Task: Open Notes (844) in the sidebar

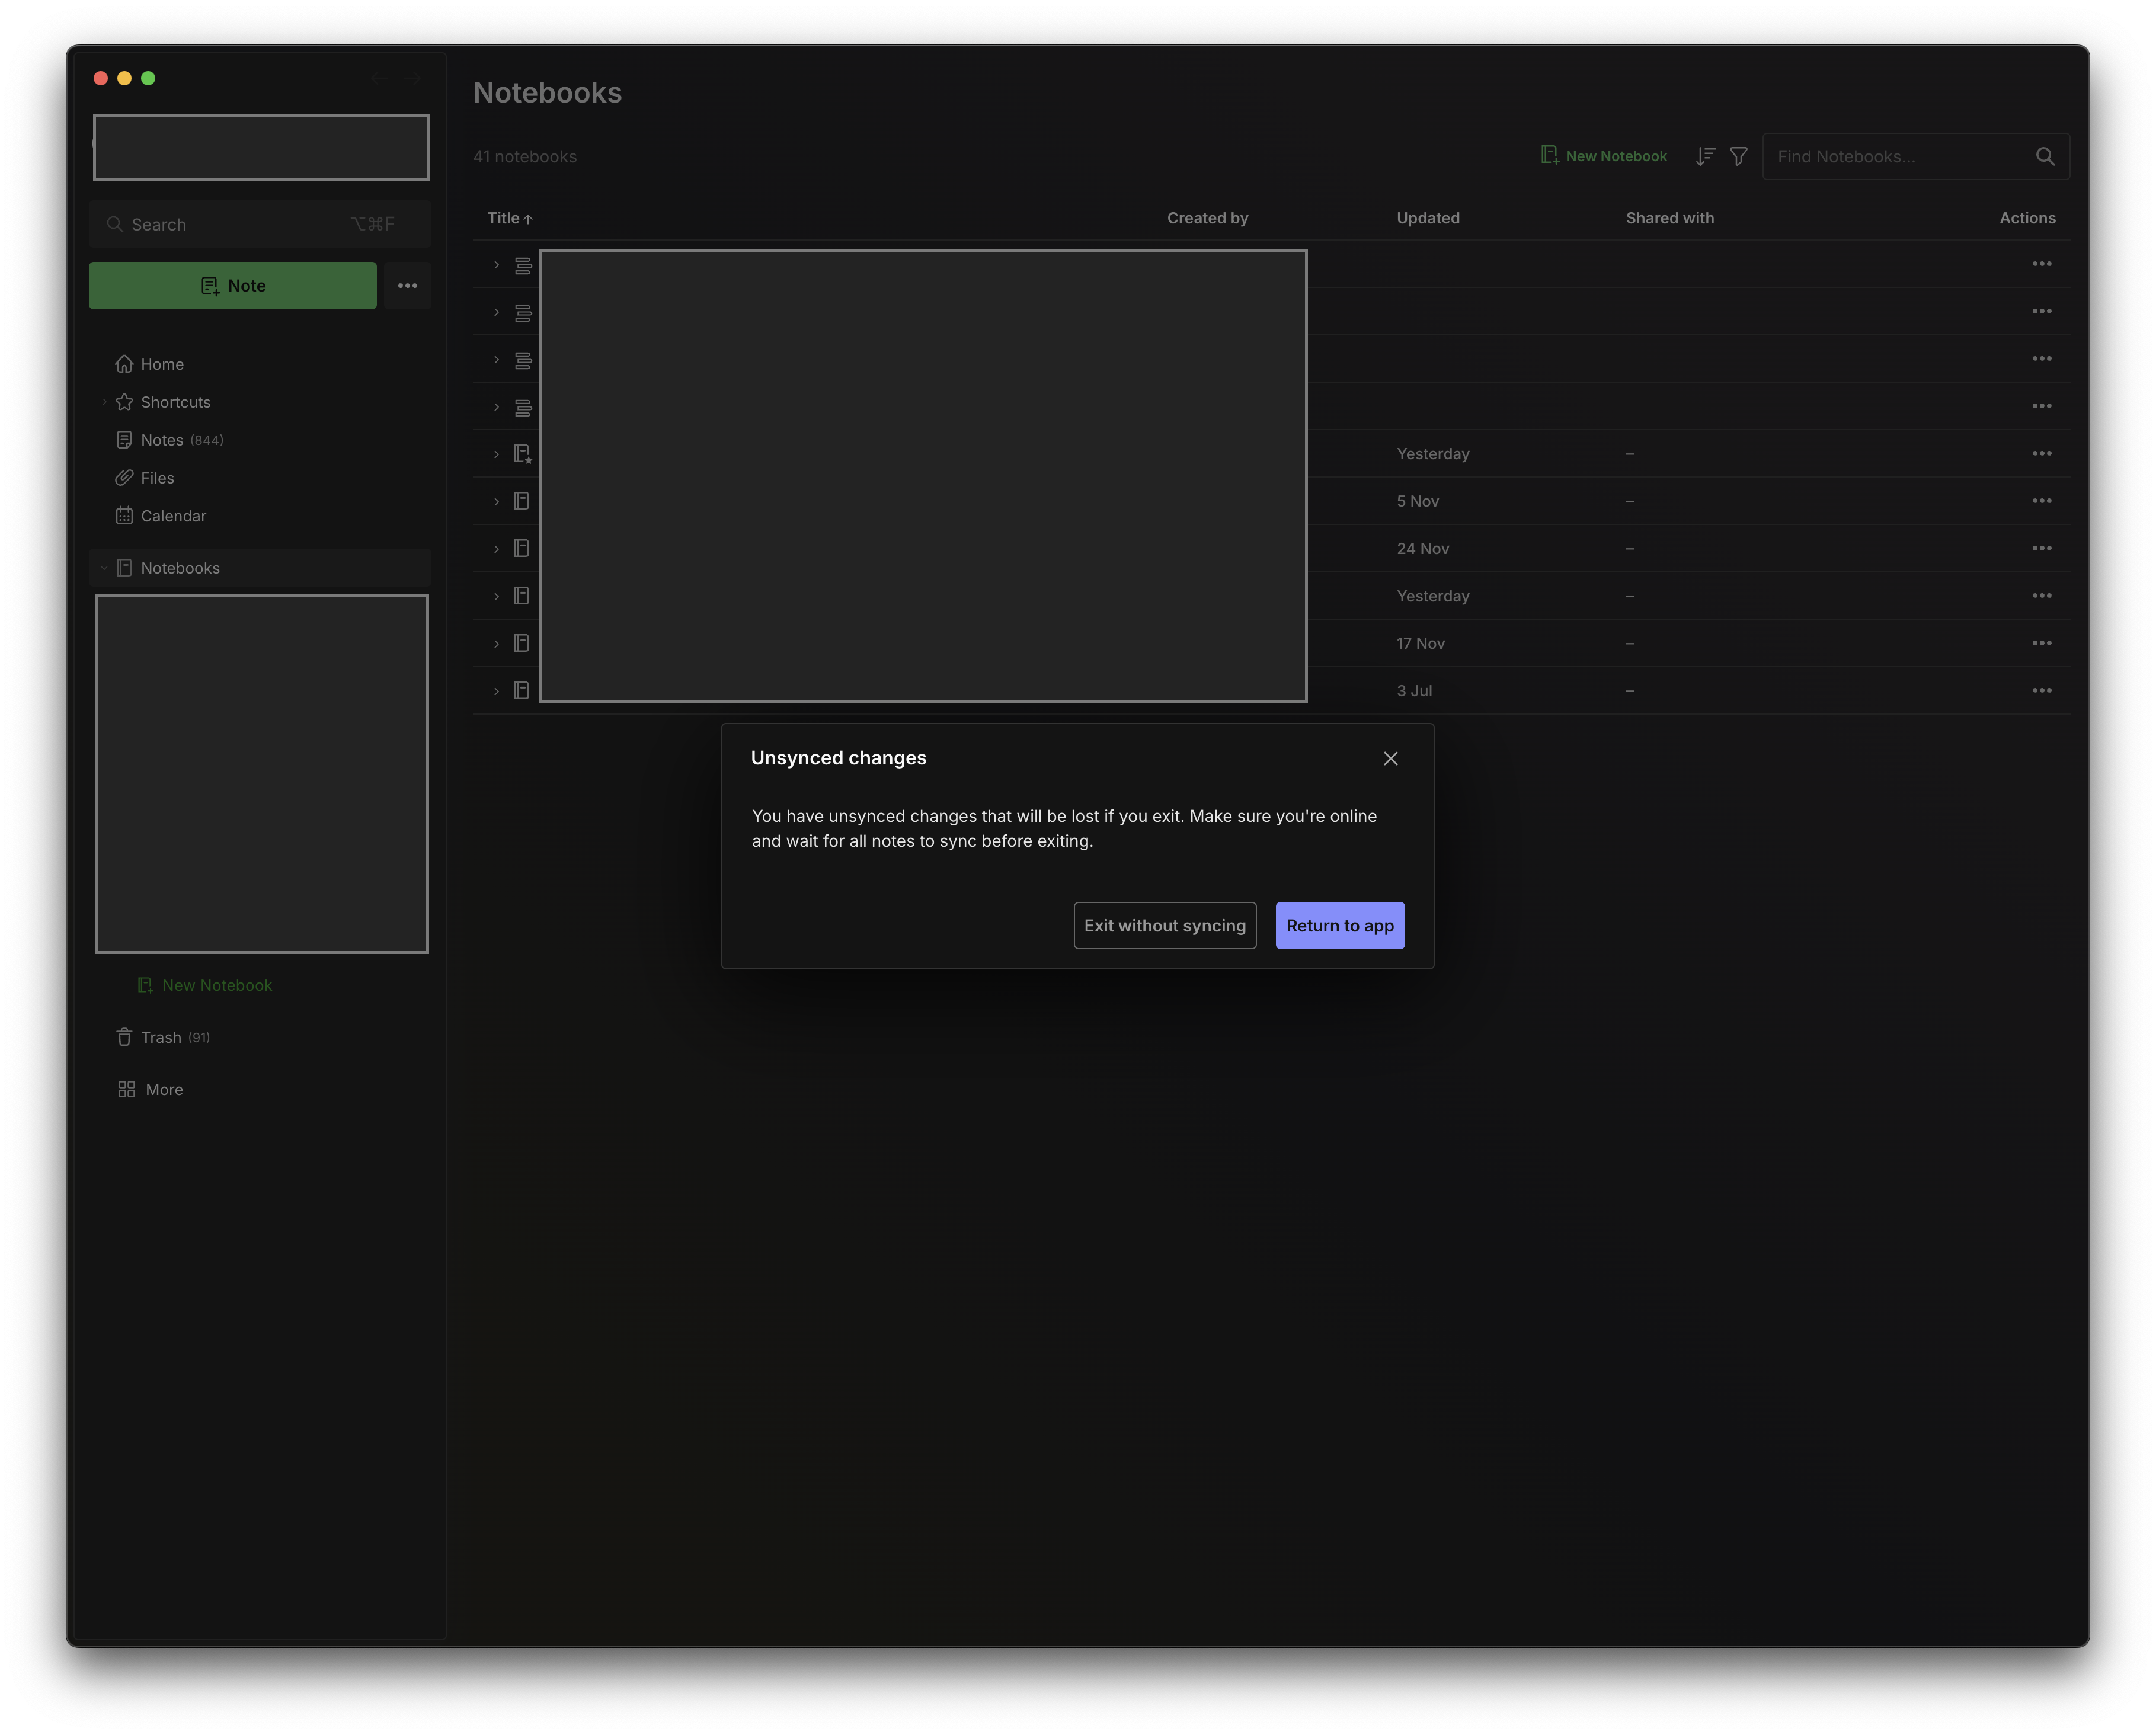Action: click(x=181, y=440)
